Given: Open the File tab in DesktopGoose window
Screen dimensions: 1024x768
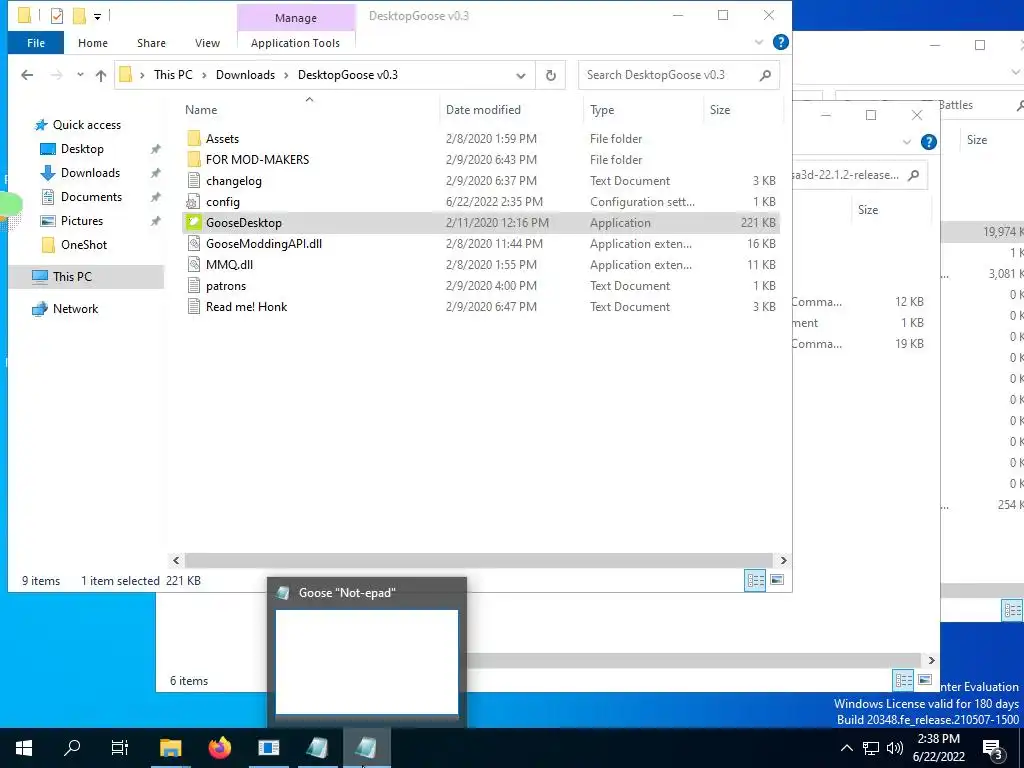Looking at the screenshot, I should 36,43.
